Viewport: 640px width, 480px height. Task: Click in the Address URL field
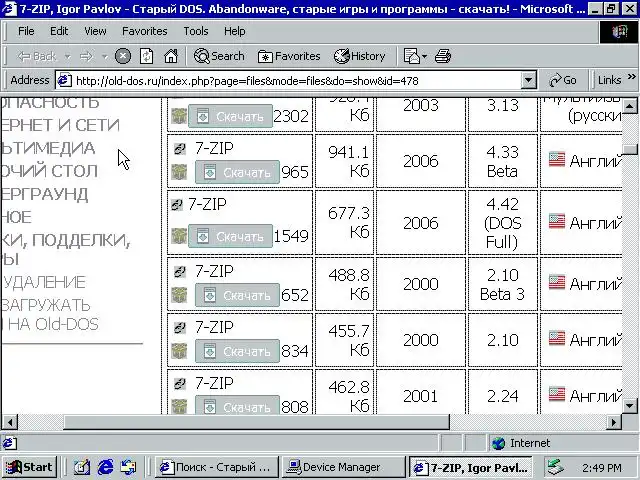298,80
